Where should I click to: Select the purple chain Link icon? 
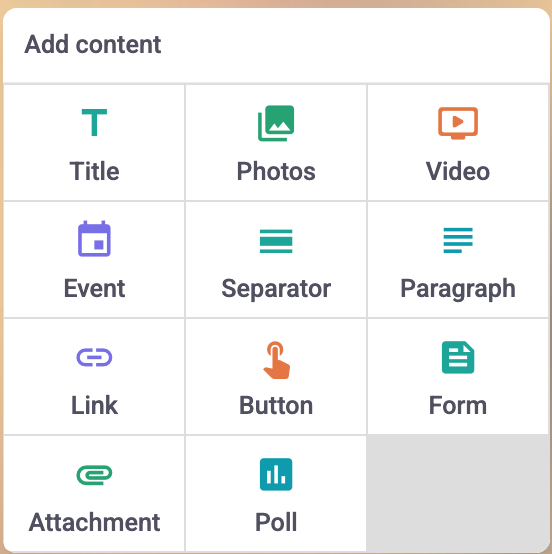pyautogui.click(x=94, y=357)
